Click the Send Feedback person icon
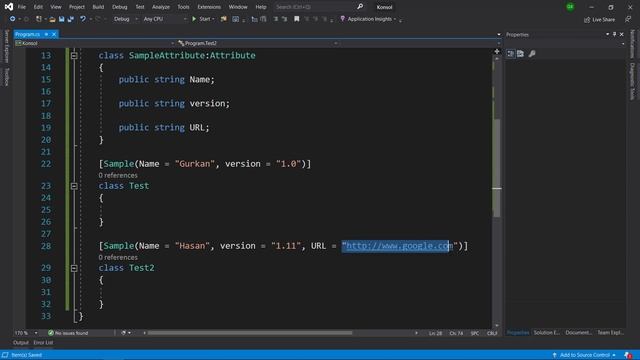This screenshot has width=640, height=360. (x=628, y=19)
